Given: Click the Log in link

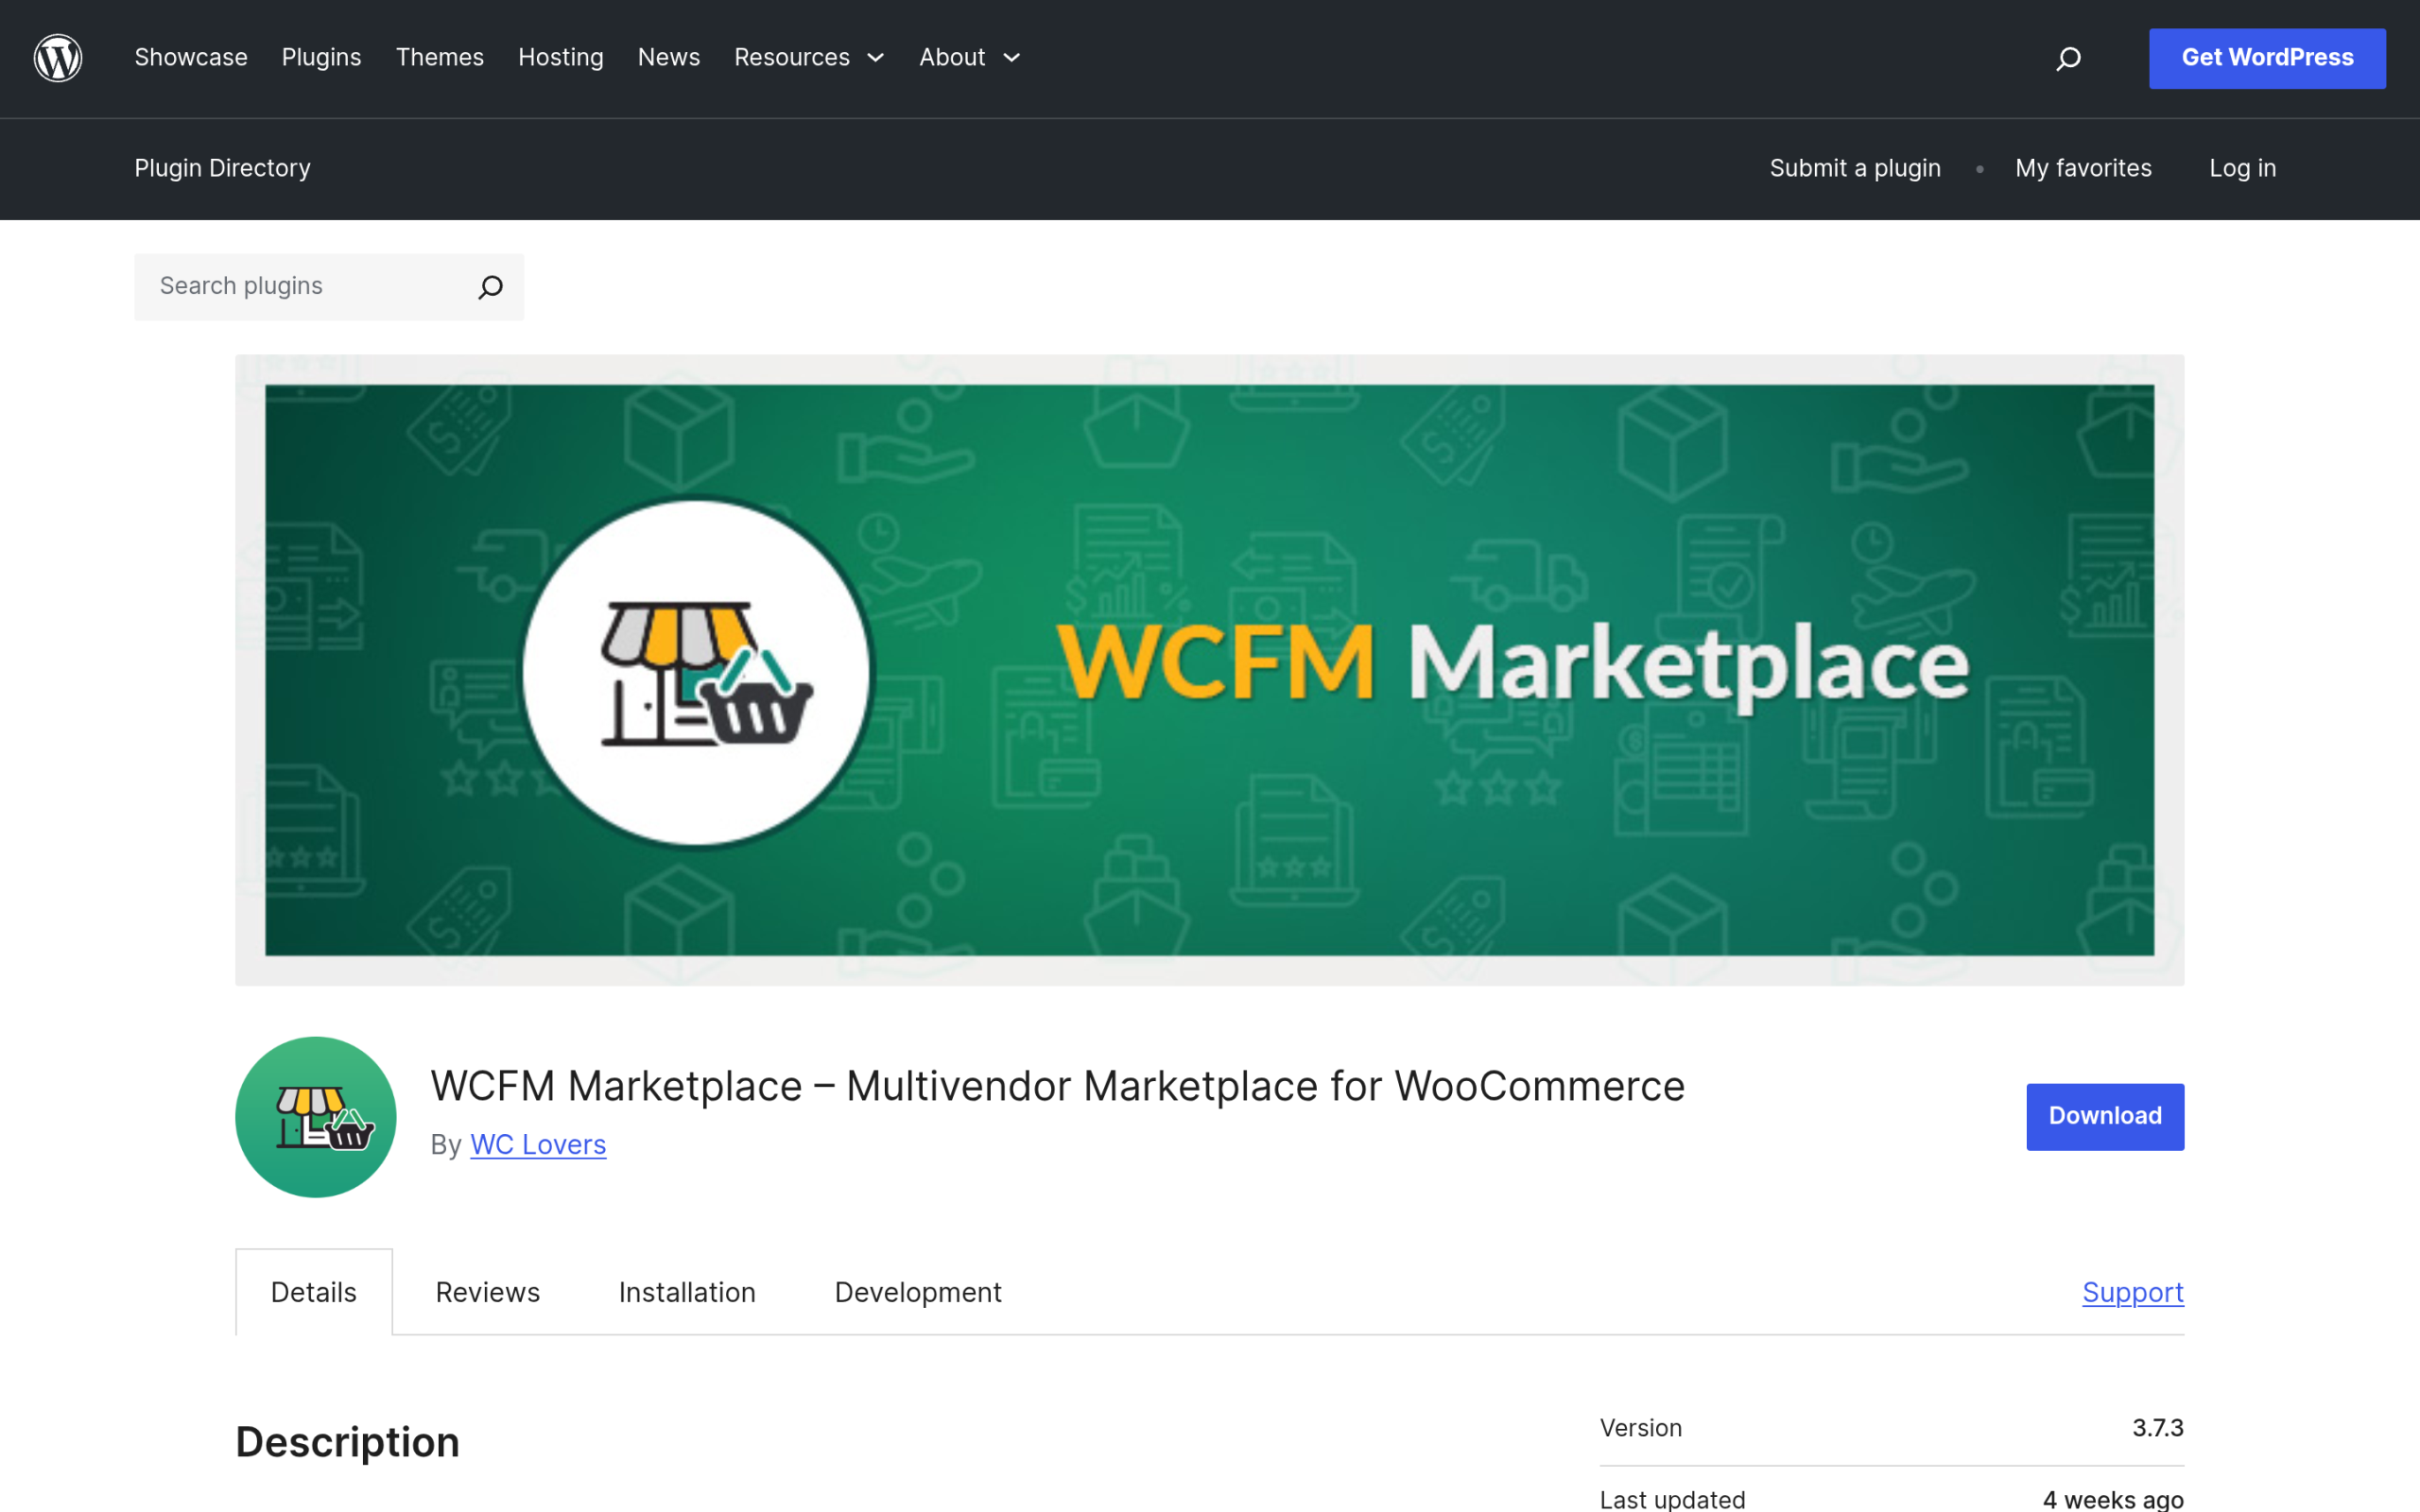Looking at the screenshot, I should point(2242,168).
